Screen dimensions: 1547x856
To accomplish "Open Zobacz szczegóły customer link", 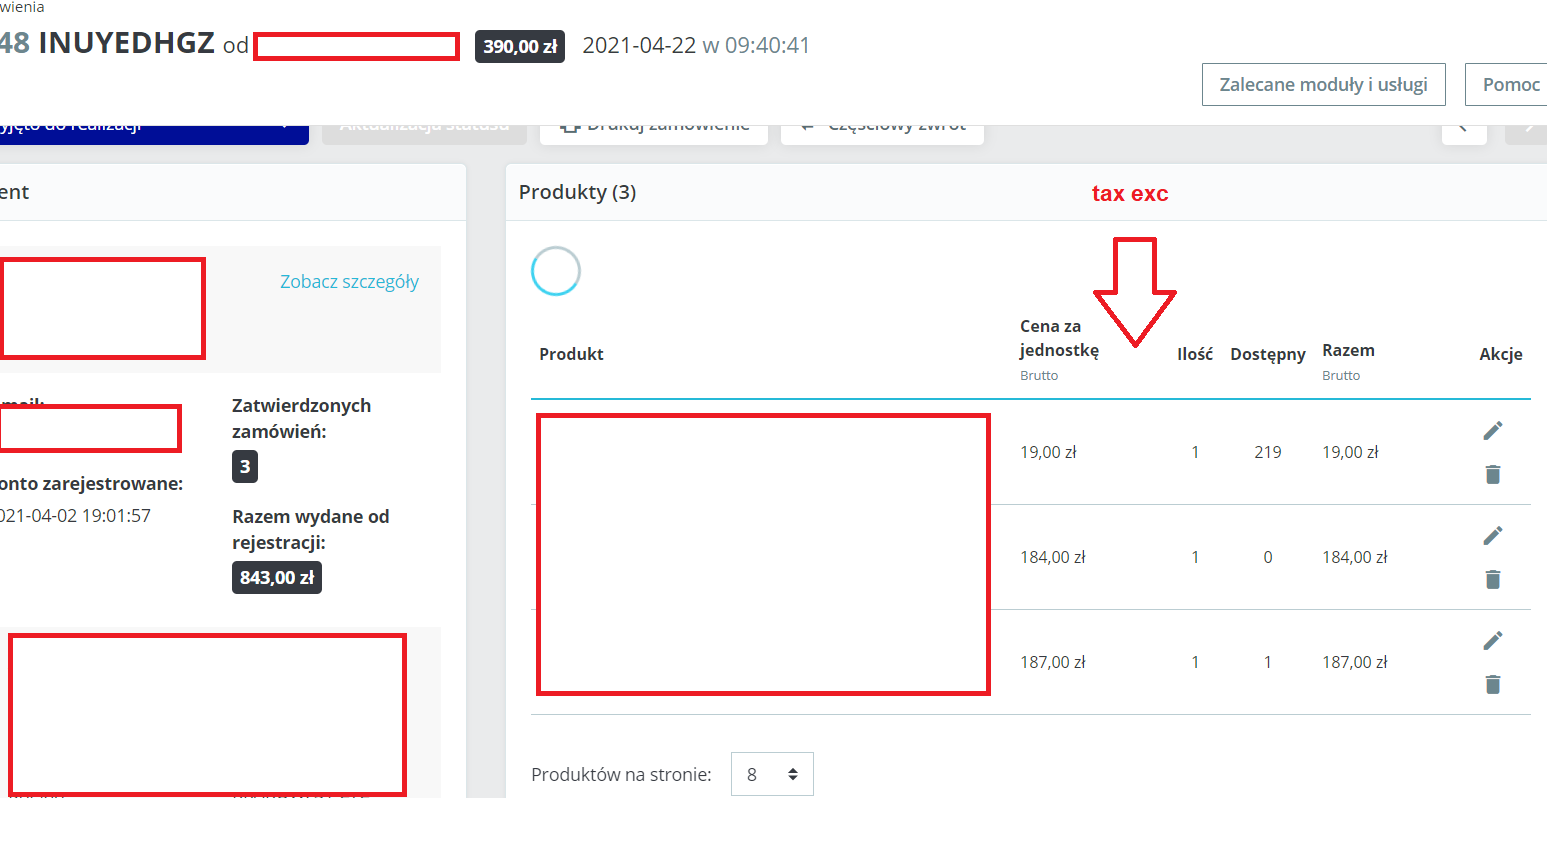I will click(x=349, y=282).
